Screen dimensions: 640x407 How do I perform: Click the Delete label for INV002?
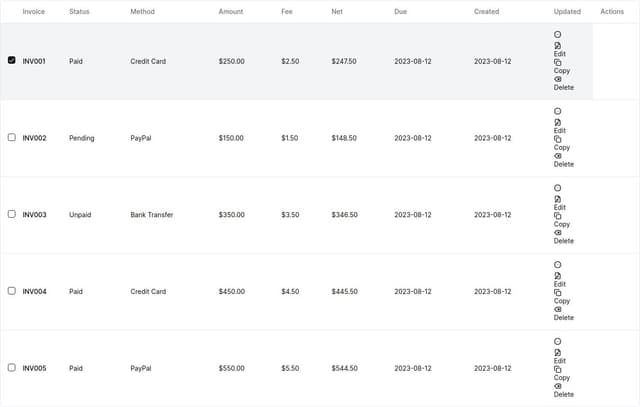(x=564, y=164)
